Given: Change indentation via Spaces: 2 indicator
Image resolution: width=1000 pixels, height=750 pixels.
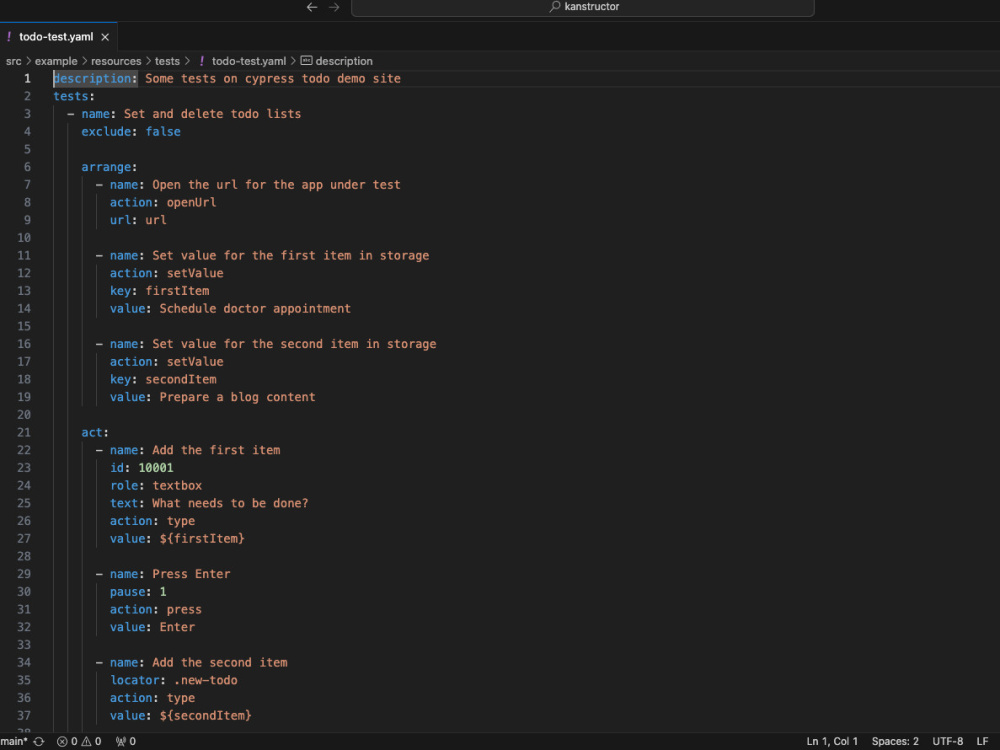Looking at the screenshot, I should (x=894, y=741).
